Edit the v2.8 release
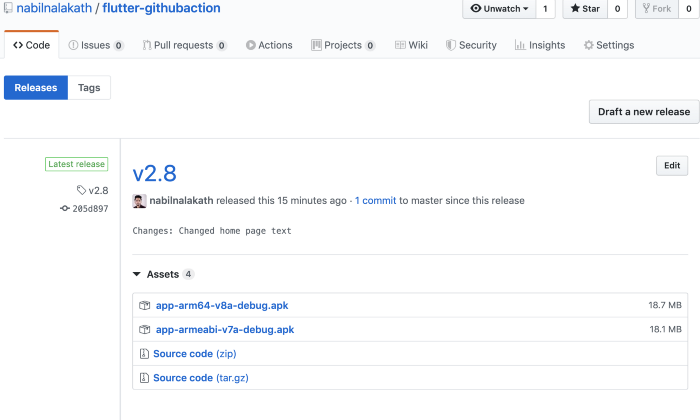700x420 pixels. 671,166
